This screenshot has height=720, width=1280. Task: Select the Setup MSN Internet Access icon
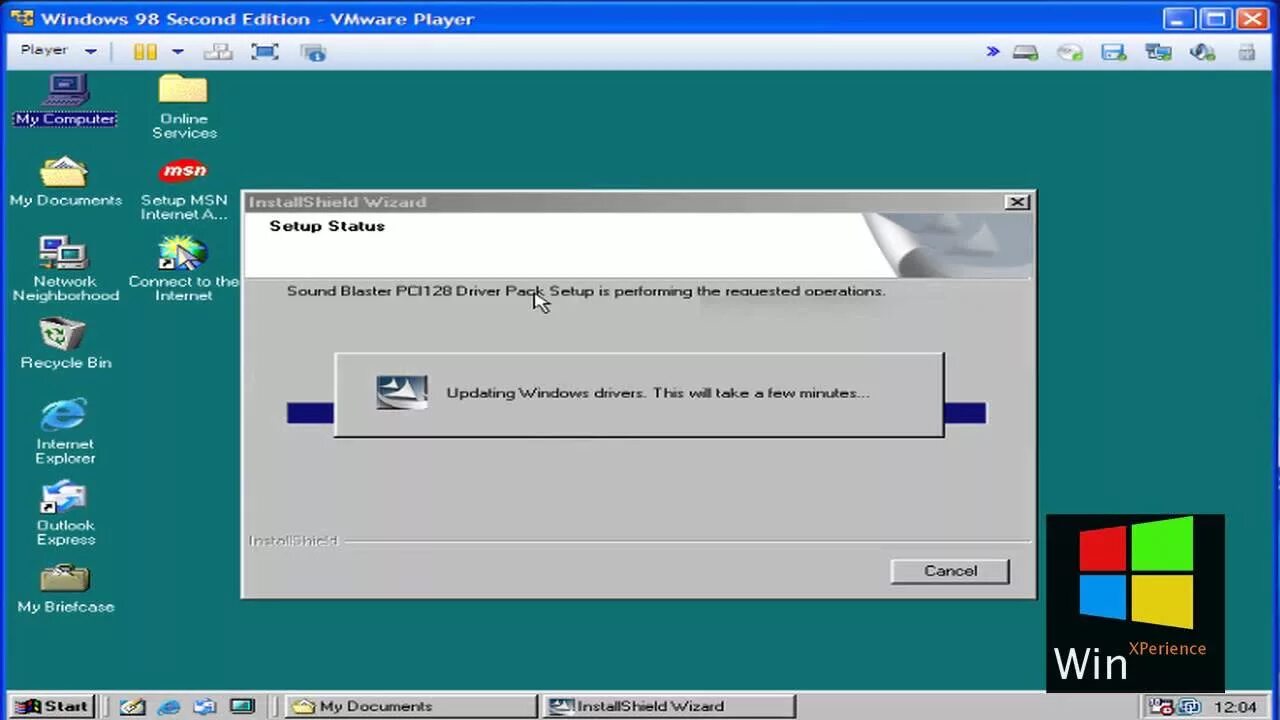tap(184, 188)
